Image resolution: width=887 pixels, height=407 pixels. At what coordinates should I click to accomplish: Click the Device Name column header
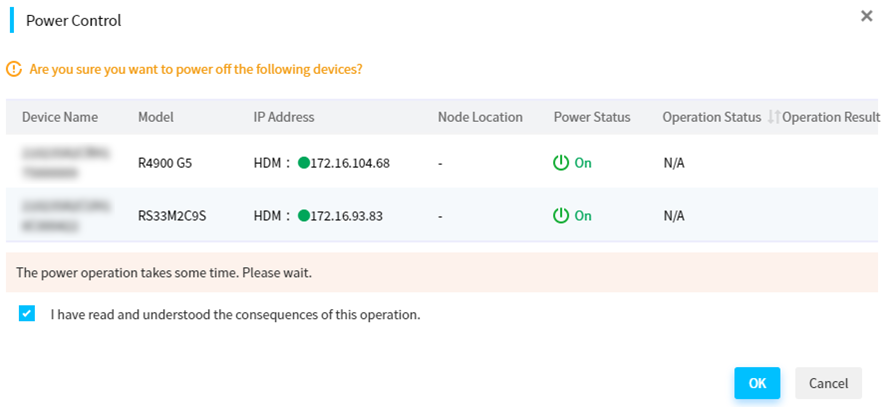pyautogui.click(x=60, y=117)
